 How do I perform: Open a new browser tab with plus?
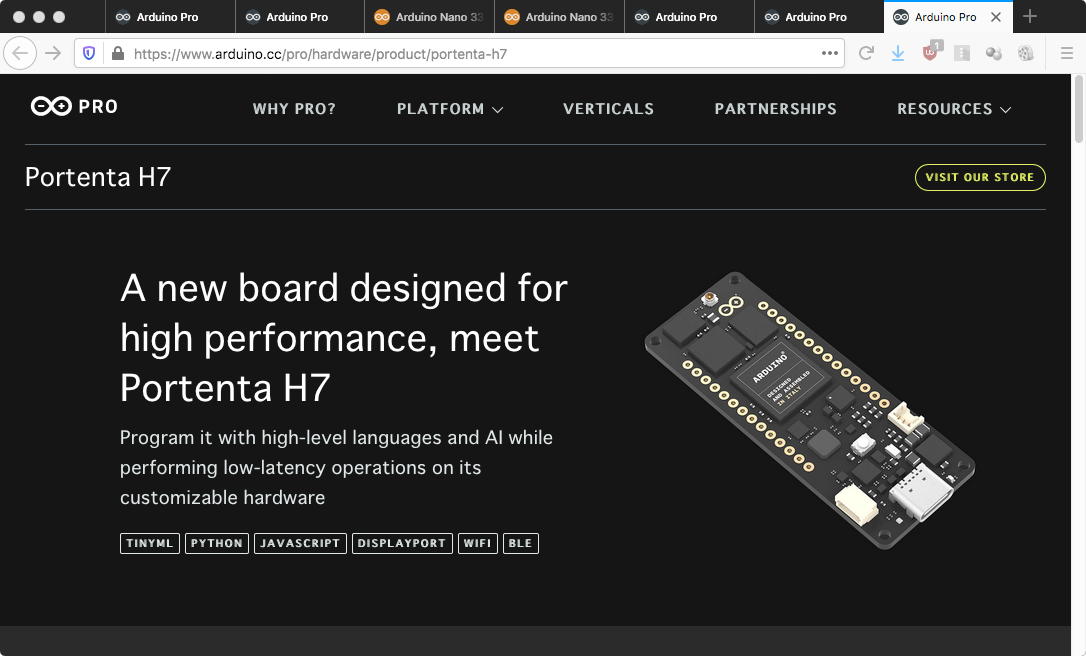click(x=1030, y=17)
